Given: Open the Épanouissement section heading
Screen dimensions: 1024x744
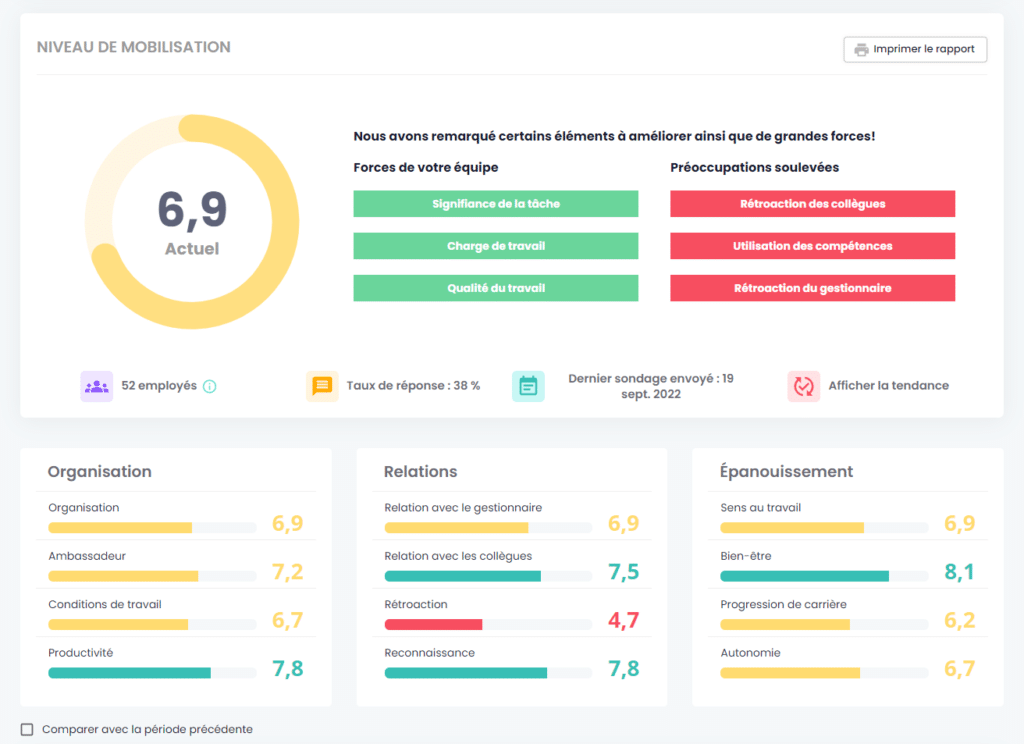Looking at the screenshot, I should coord(786,472).
